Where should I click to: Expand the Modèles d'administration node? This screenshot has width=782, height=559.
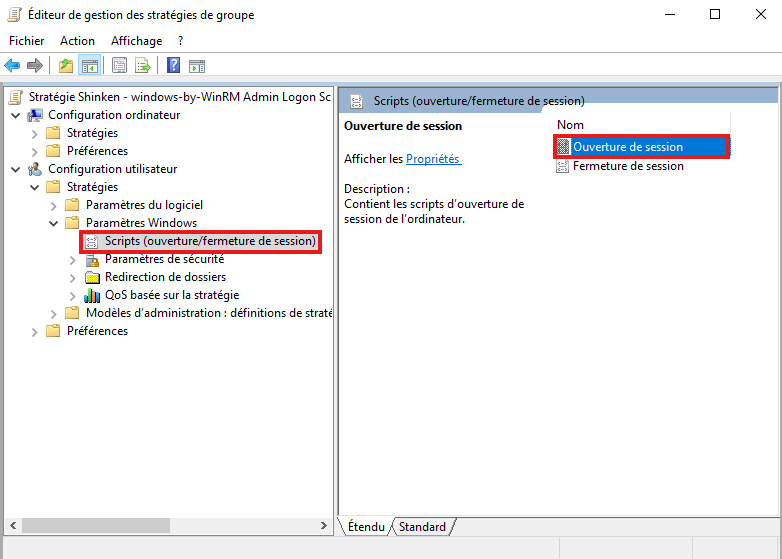coord(53,313)
